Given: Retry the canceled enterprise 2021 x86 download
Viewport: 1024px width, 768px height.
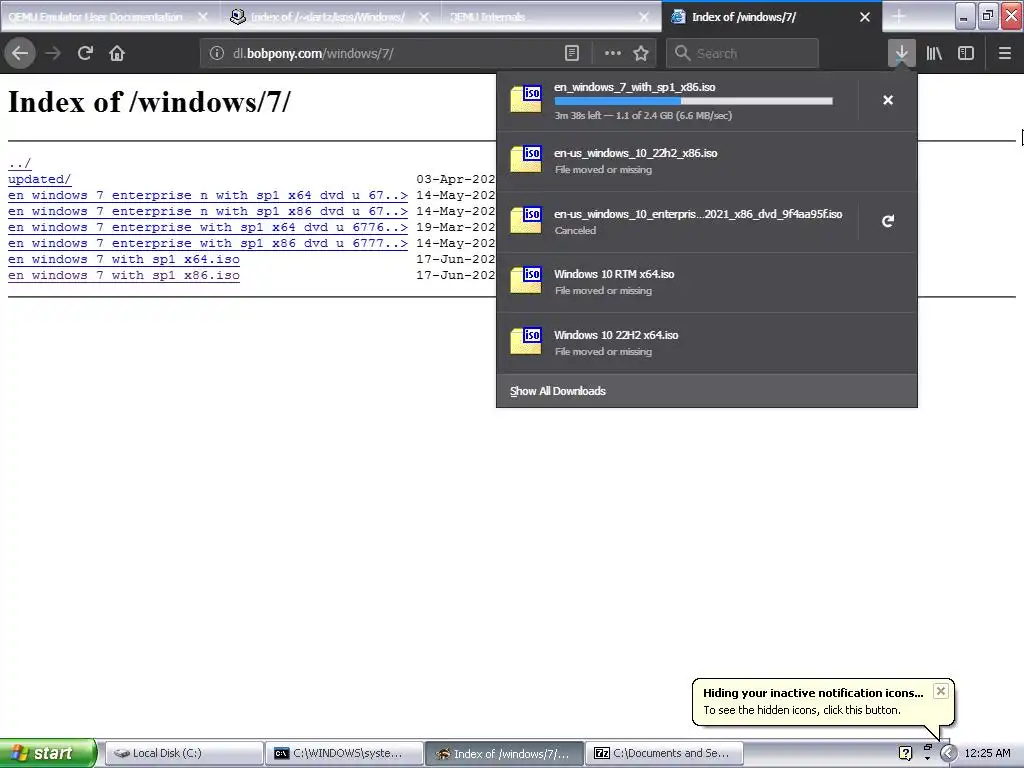Looking at the screenshot, I should tap(888, 221).
